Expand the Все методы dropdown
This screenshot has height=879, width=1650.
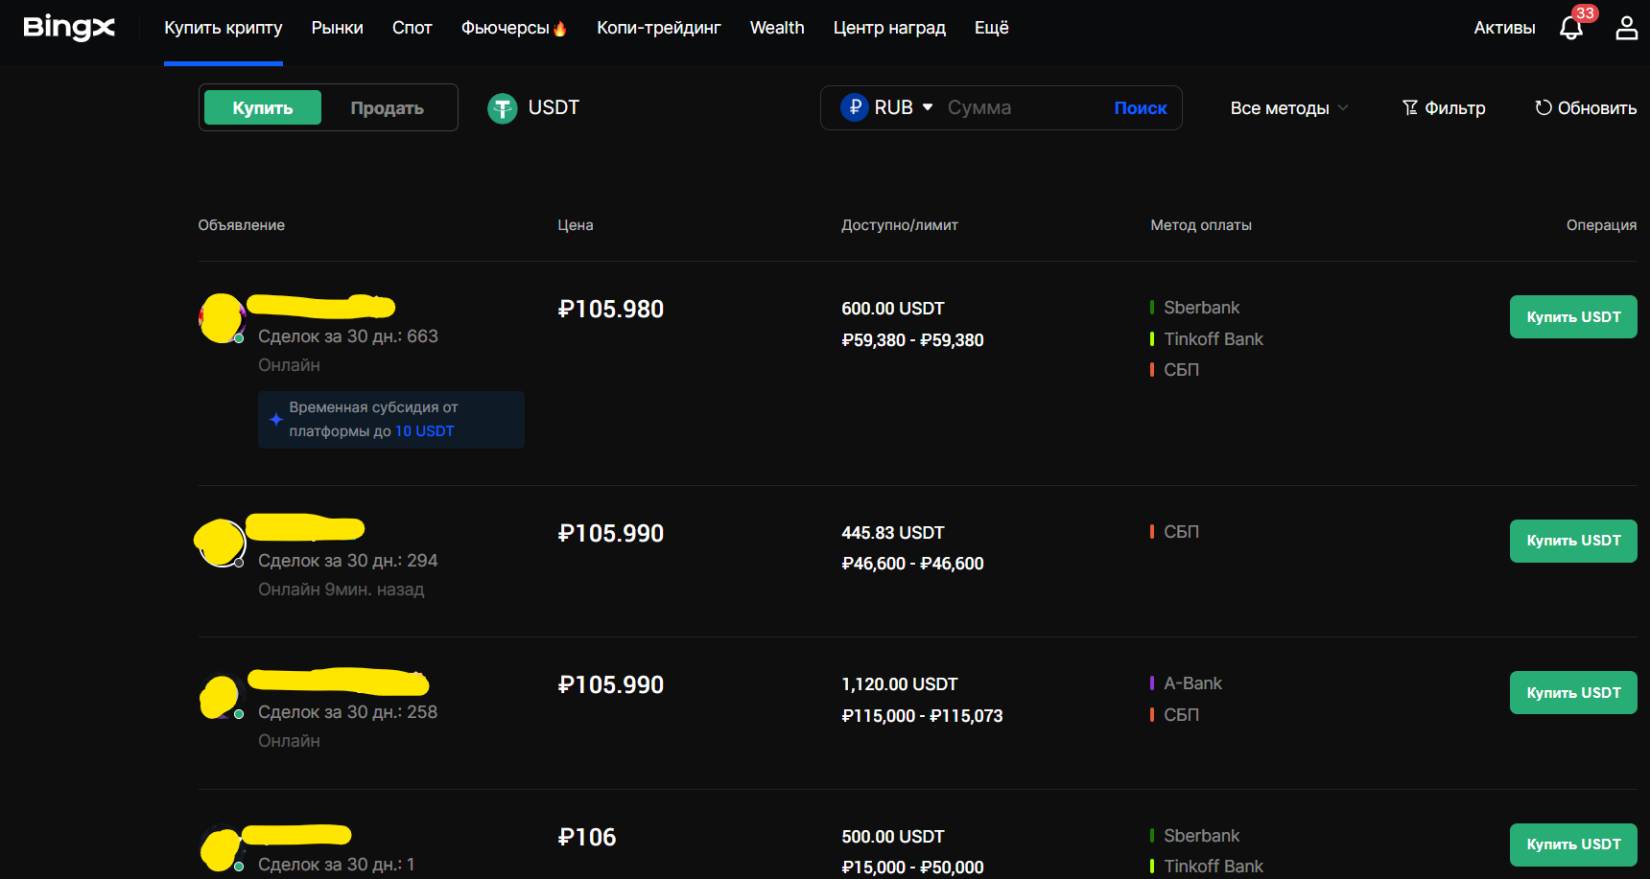1288,108
